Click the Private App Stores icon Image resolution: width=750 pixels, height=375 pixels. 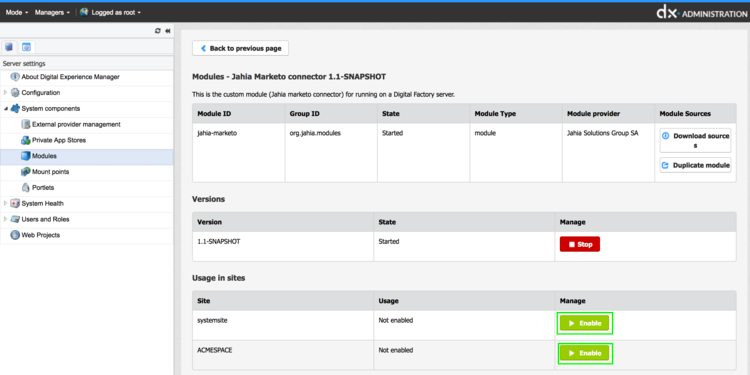tap(26, 140)
